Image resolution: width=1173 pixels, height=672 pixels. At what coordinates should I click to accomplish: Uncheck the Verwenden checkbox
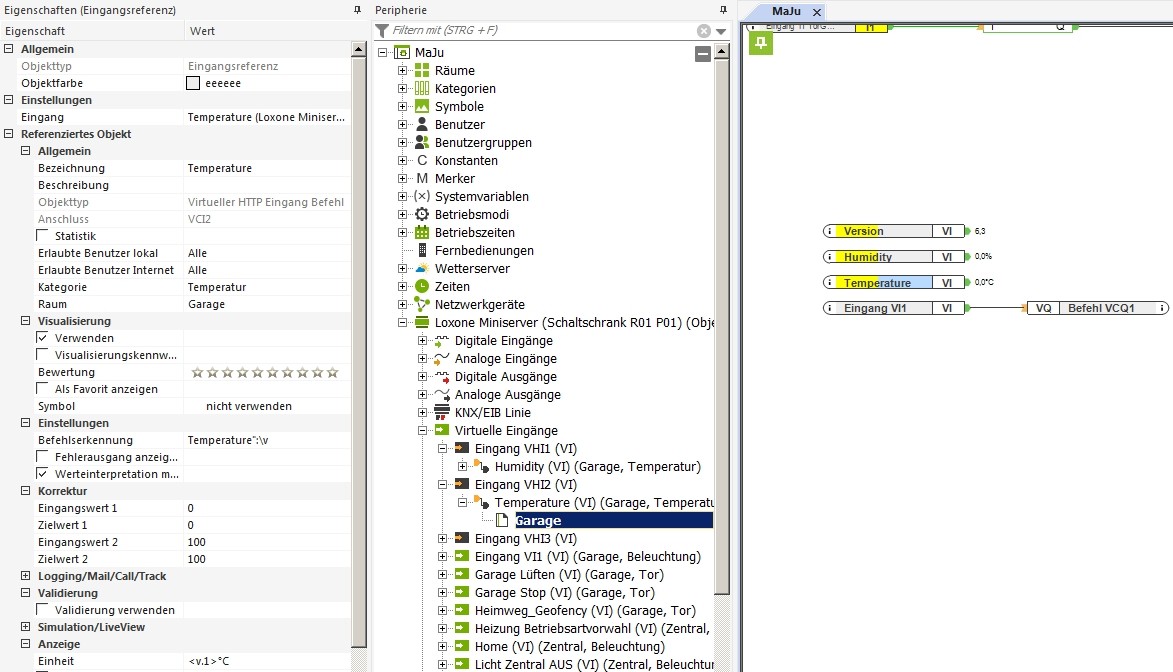(43, 338)
